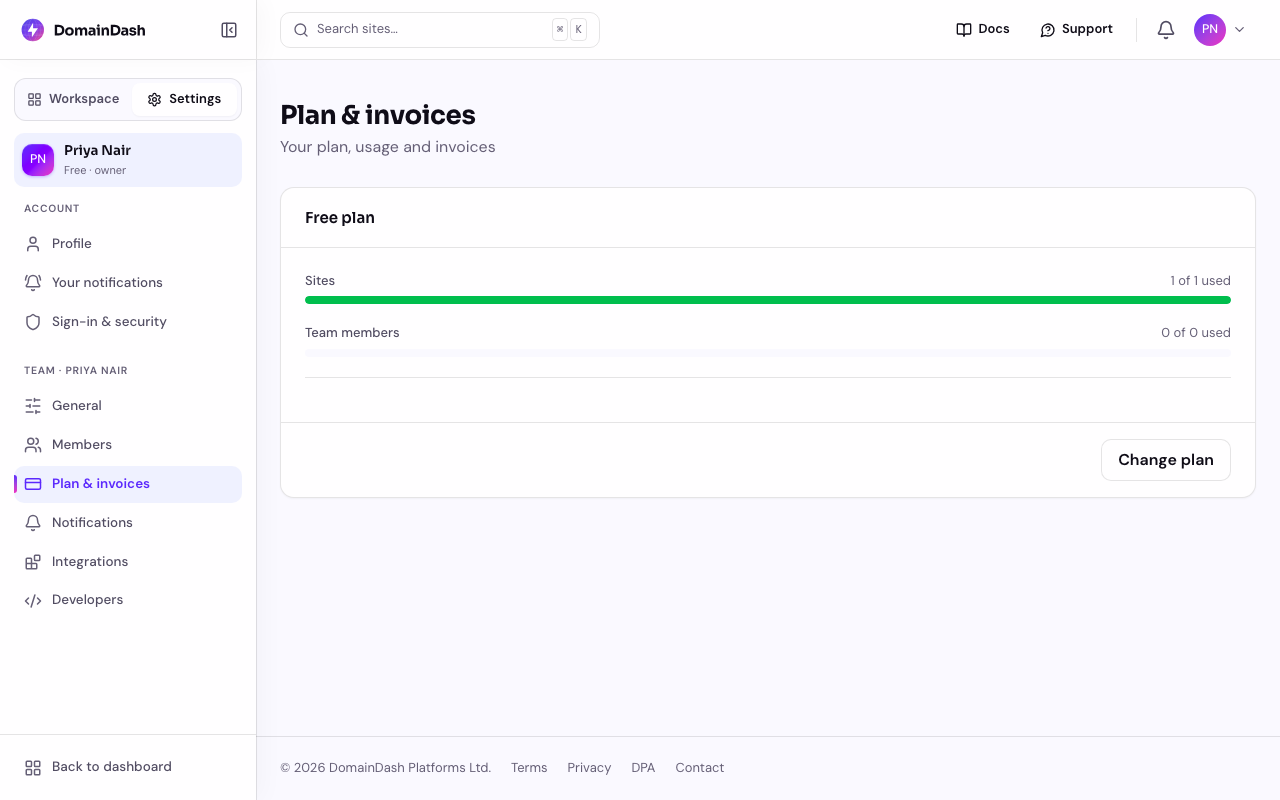The image size is (1280, 800).
Task: Click the team Notifications bell icon
Action: 33,523
